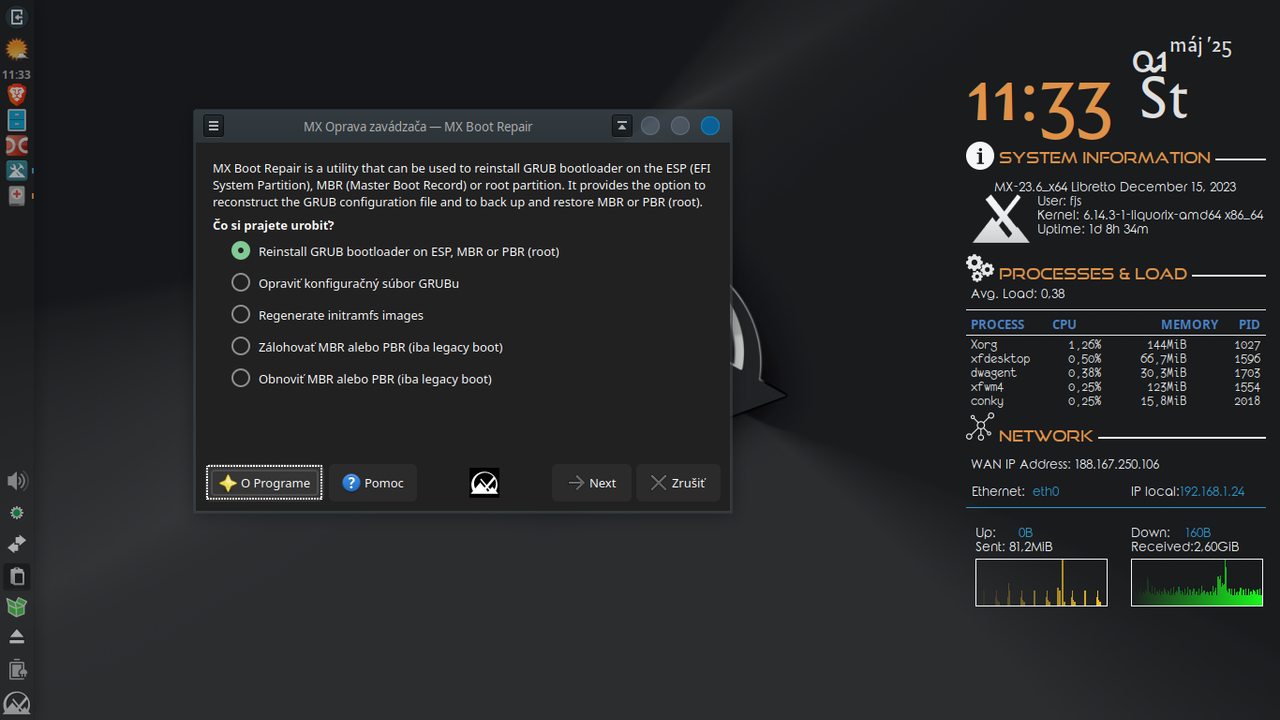Click the eth0 Ethernet label

click(1045, 492)
